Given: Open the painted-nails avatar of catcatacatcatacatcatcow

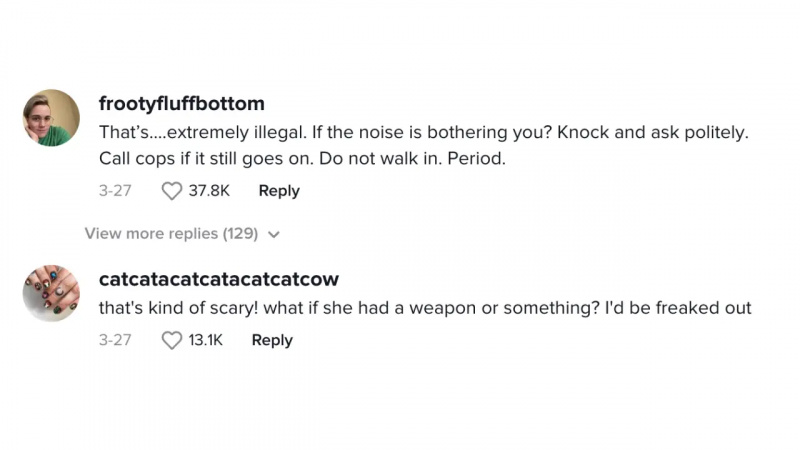Looking at the screenshot, I should tap(51, 293).
